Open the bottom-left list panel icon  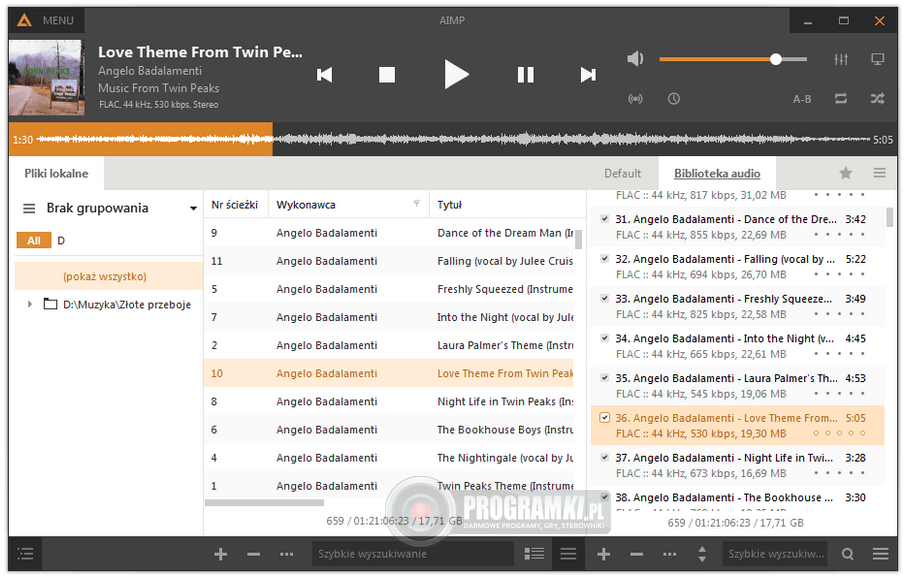click(x=25, y=554)
